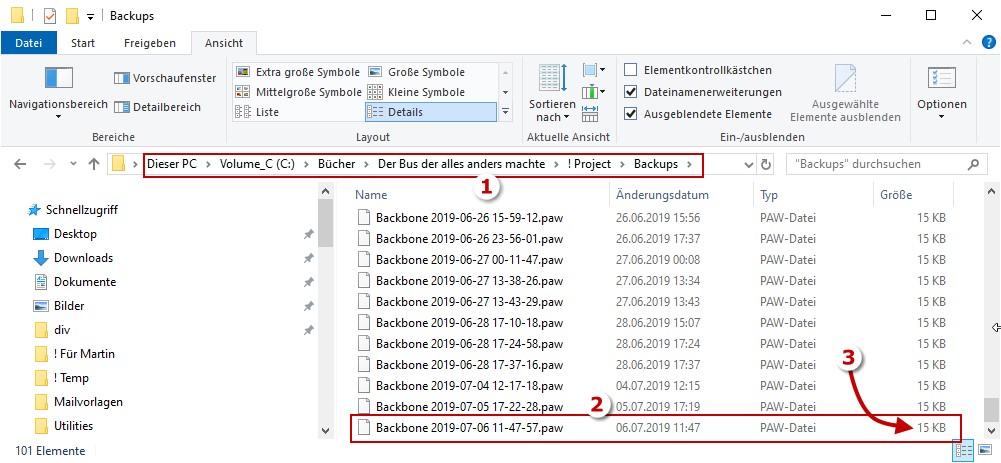This screenshot has height=463, width=1001.
Task: Choose Große Symbole layout
Action: (x=418, y=72)
